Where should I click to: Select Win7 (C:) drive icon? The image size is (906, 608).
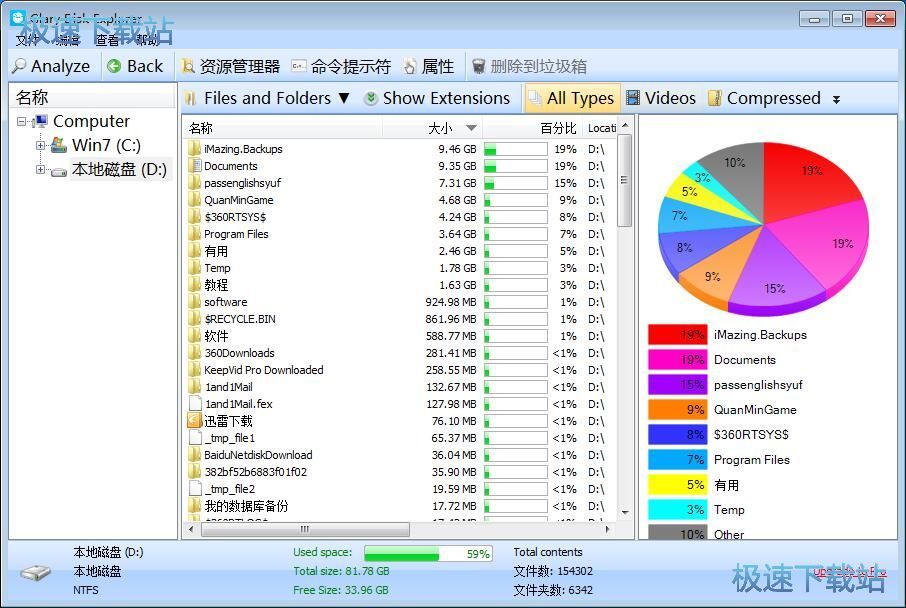tap(58, 145)
